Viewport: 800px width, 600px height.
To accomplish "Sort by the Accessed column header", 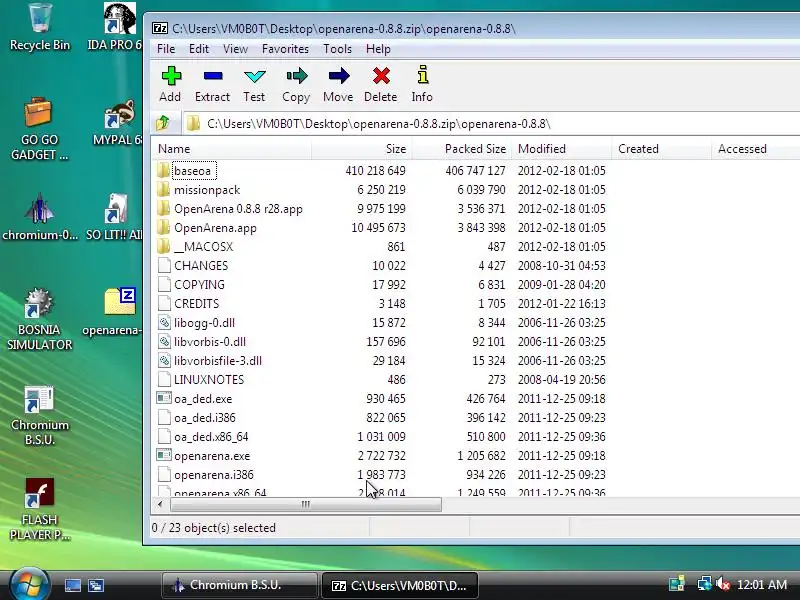I will [756, 149].
